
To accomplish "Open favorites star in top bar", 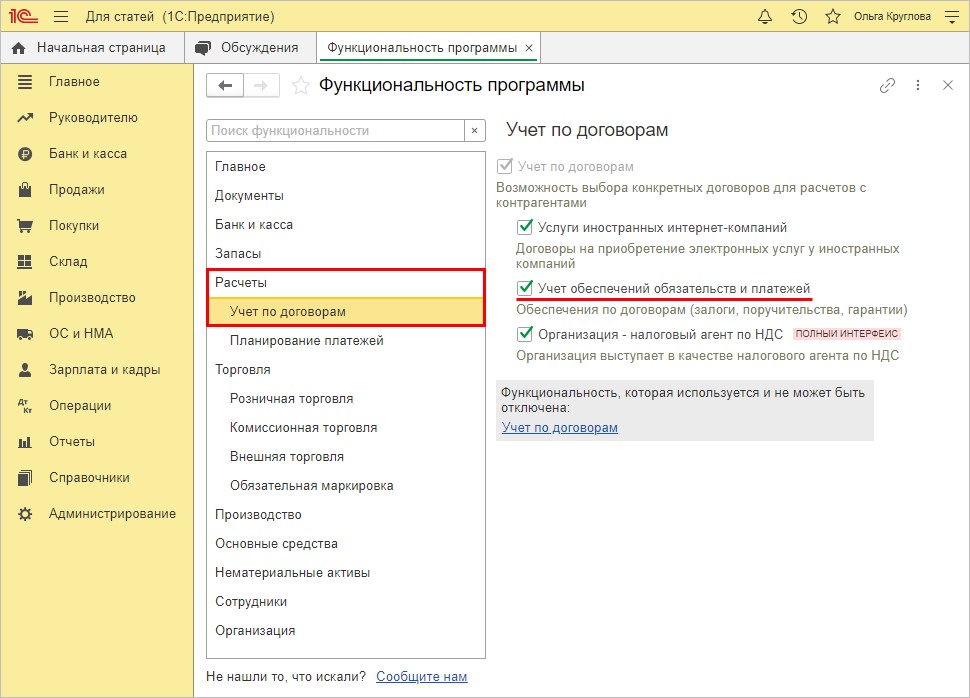I will pos(833,17).
